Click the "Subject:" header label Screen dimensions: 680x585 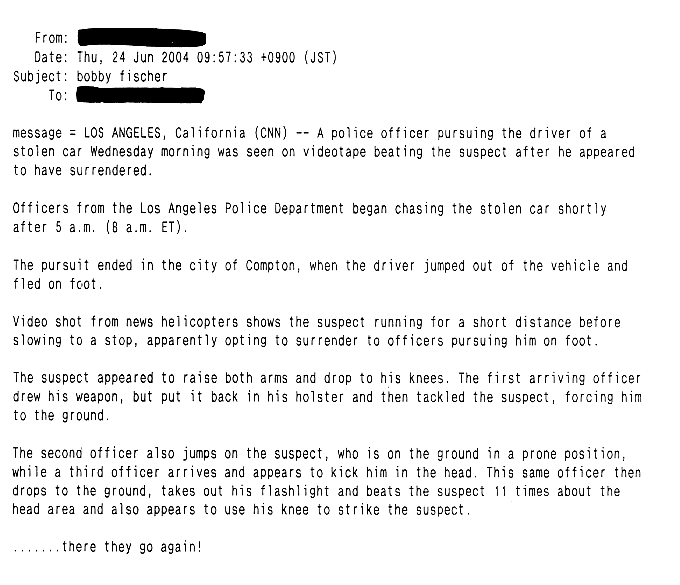coord(40,76)
